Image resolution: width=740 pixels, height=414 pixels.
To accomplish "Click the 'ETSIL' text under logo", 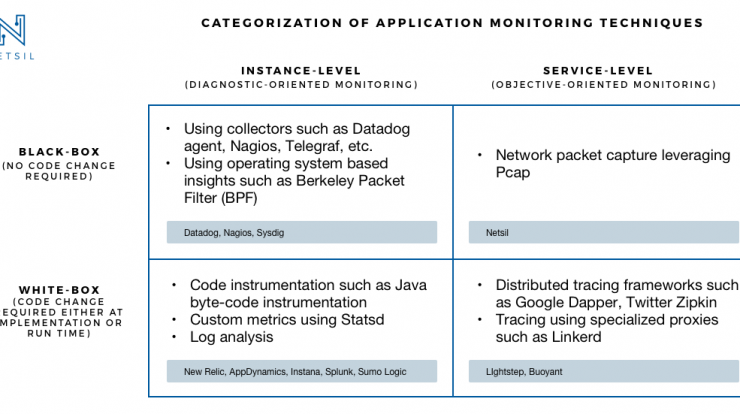I will point(17,56).
